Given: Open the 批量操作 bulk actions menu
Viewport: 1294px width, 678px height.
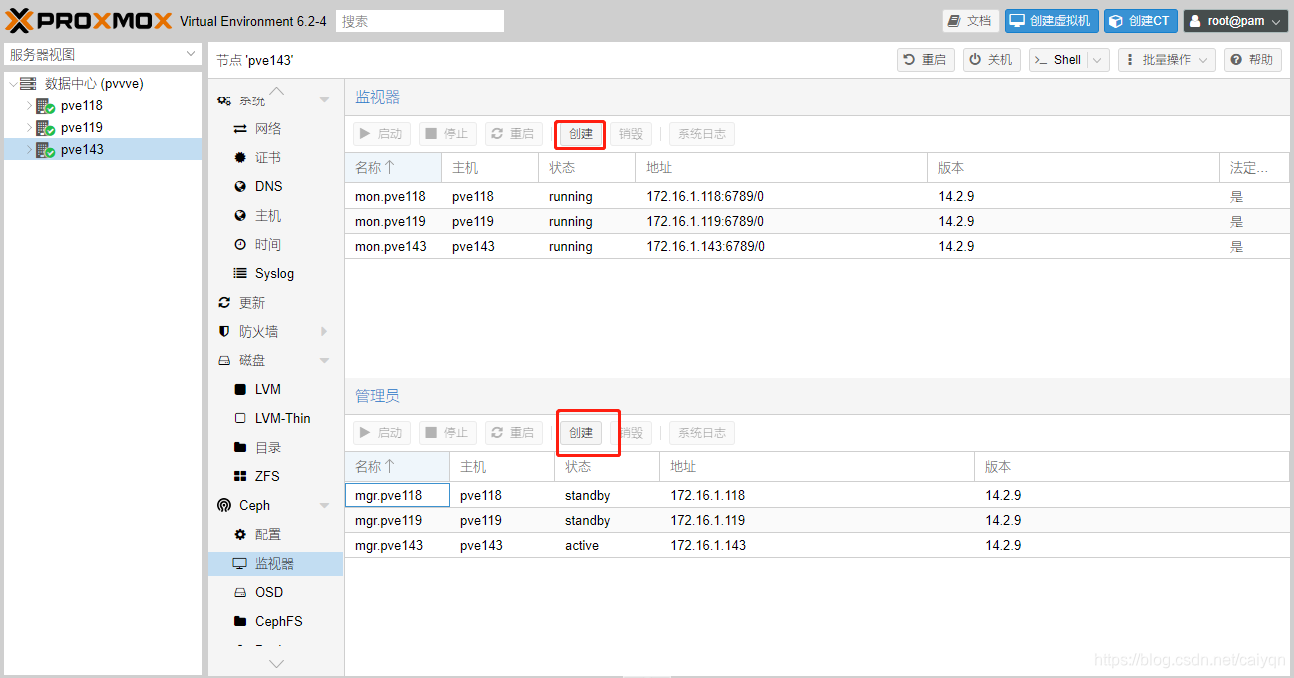Looking at the screenshot, I should (x=1167, y=60).
